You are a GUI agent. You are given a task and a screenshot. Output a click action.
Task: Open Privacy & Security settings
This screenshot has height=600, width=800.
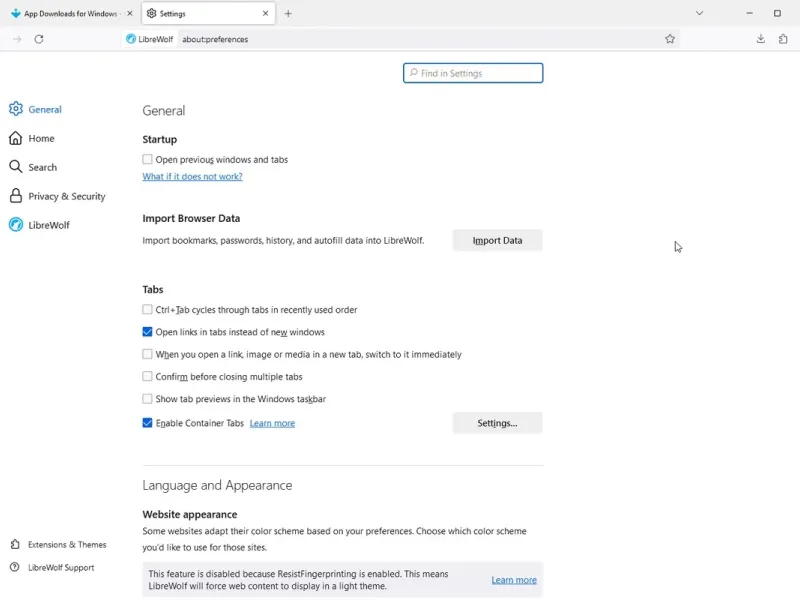[x=66, y=196]
